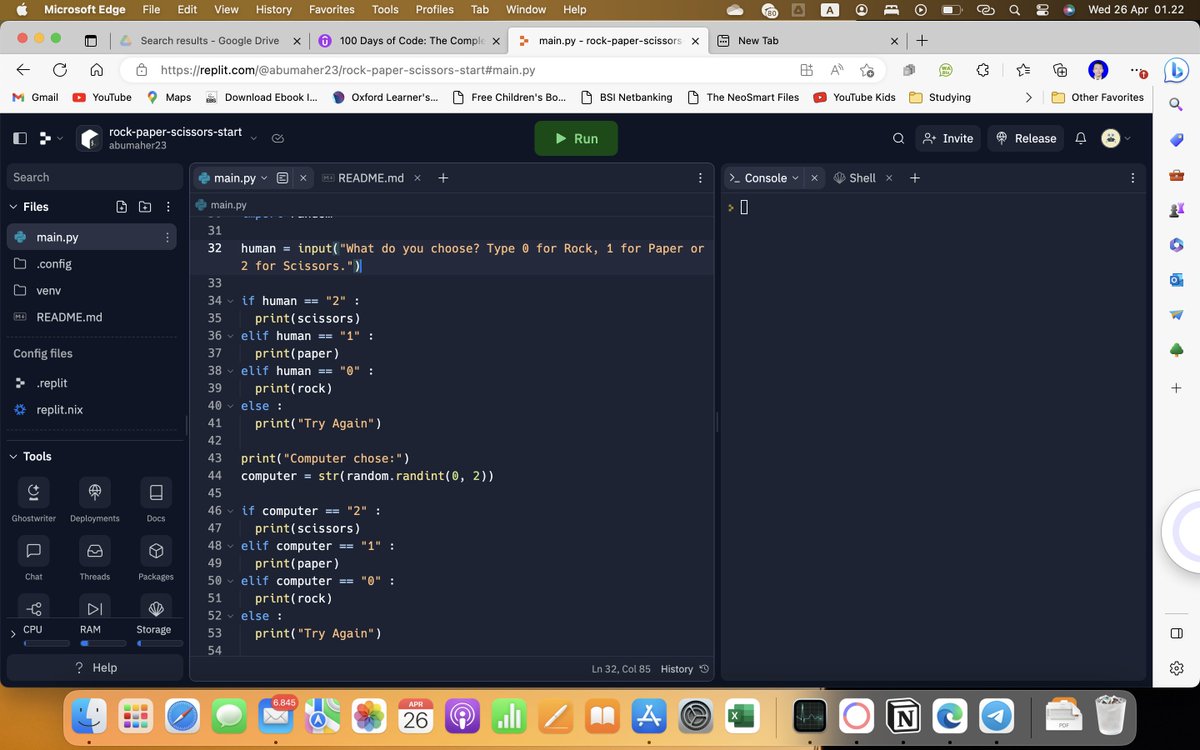Viewport: 1200px width, 750px height.
Task: Expand the repl name dropdown arrow
Action: (253, 138)
